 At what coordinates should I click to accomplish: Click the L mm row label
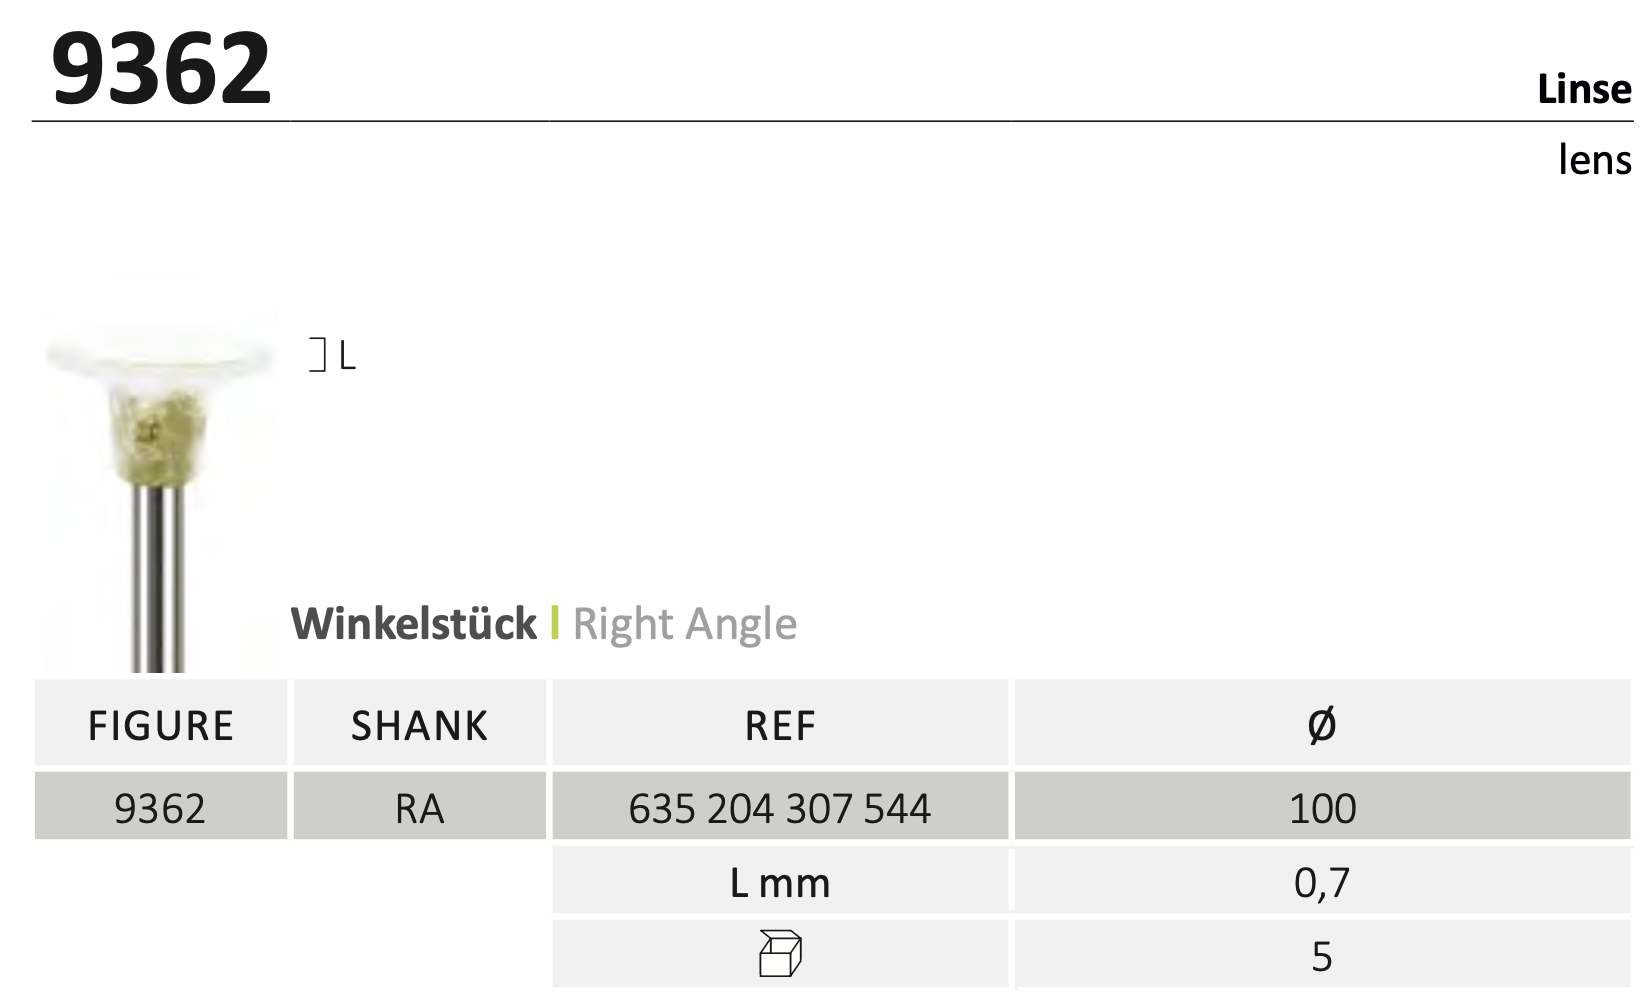pos(780,883)
